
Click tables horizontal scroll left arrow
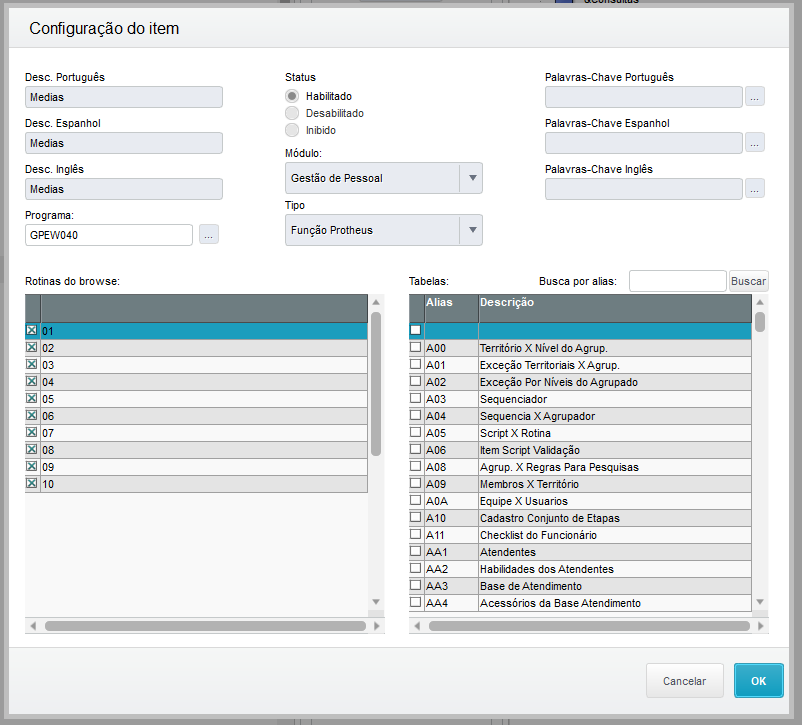pyautogui.click(x=417, y=626)
